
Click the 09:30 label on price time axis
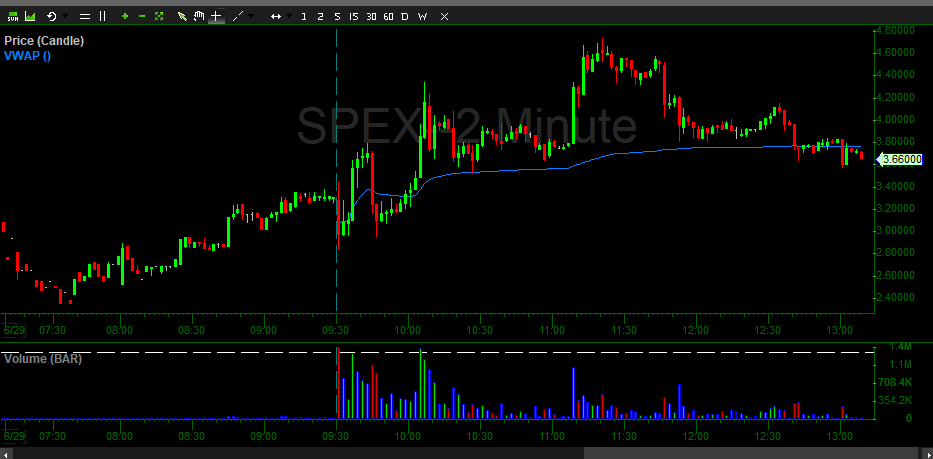[336, 330]
